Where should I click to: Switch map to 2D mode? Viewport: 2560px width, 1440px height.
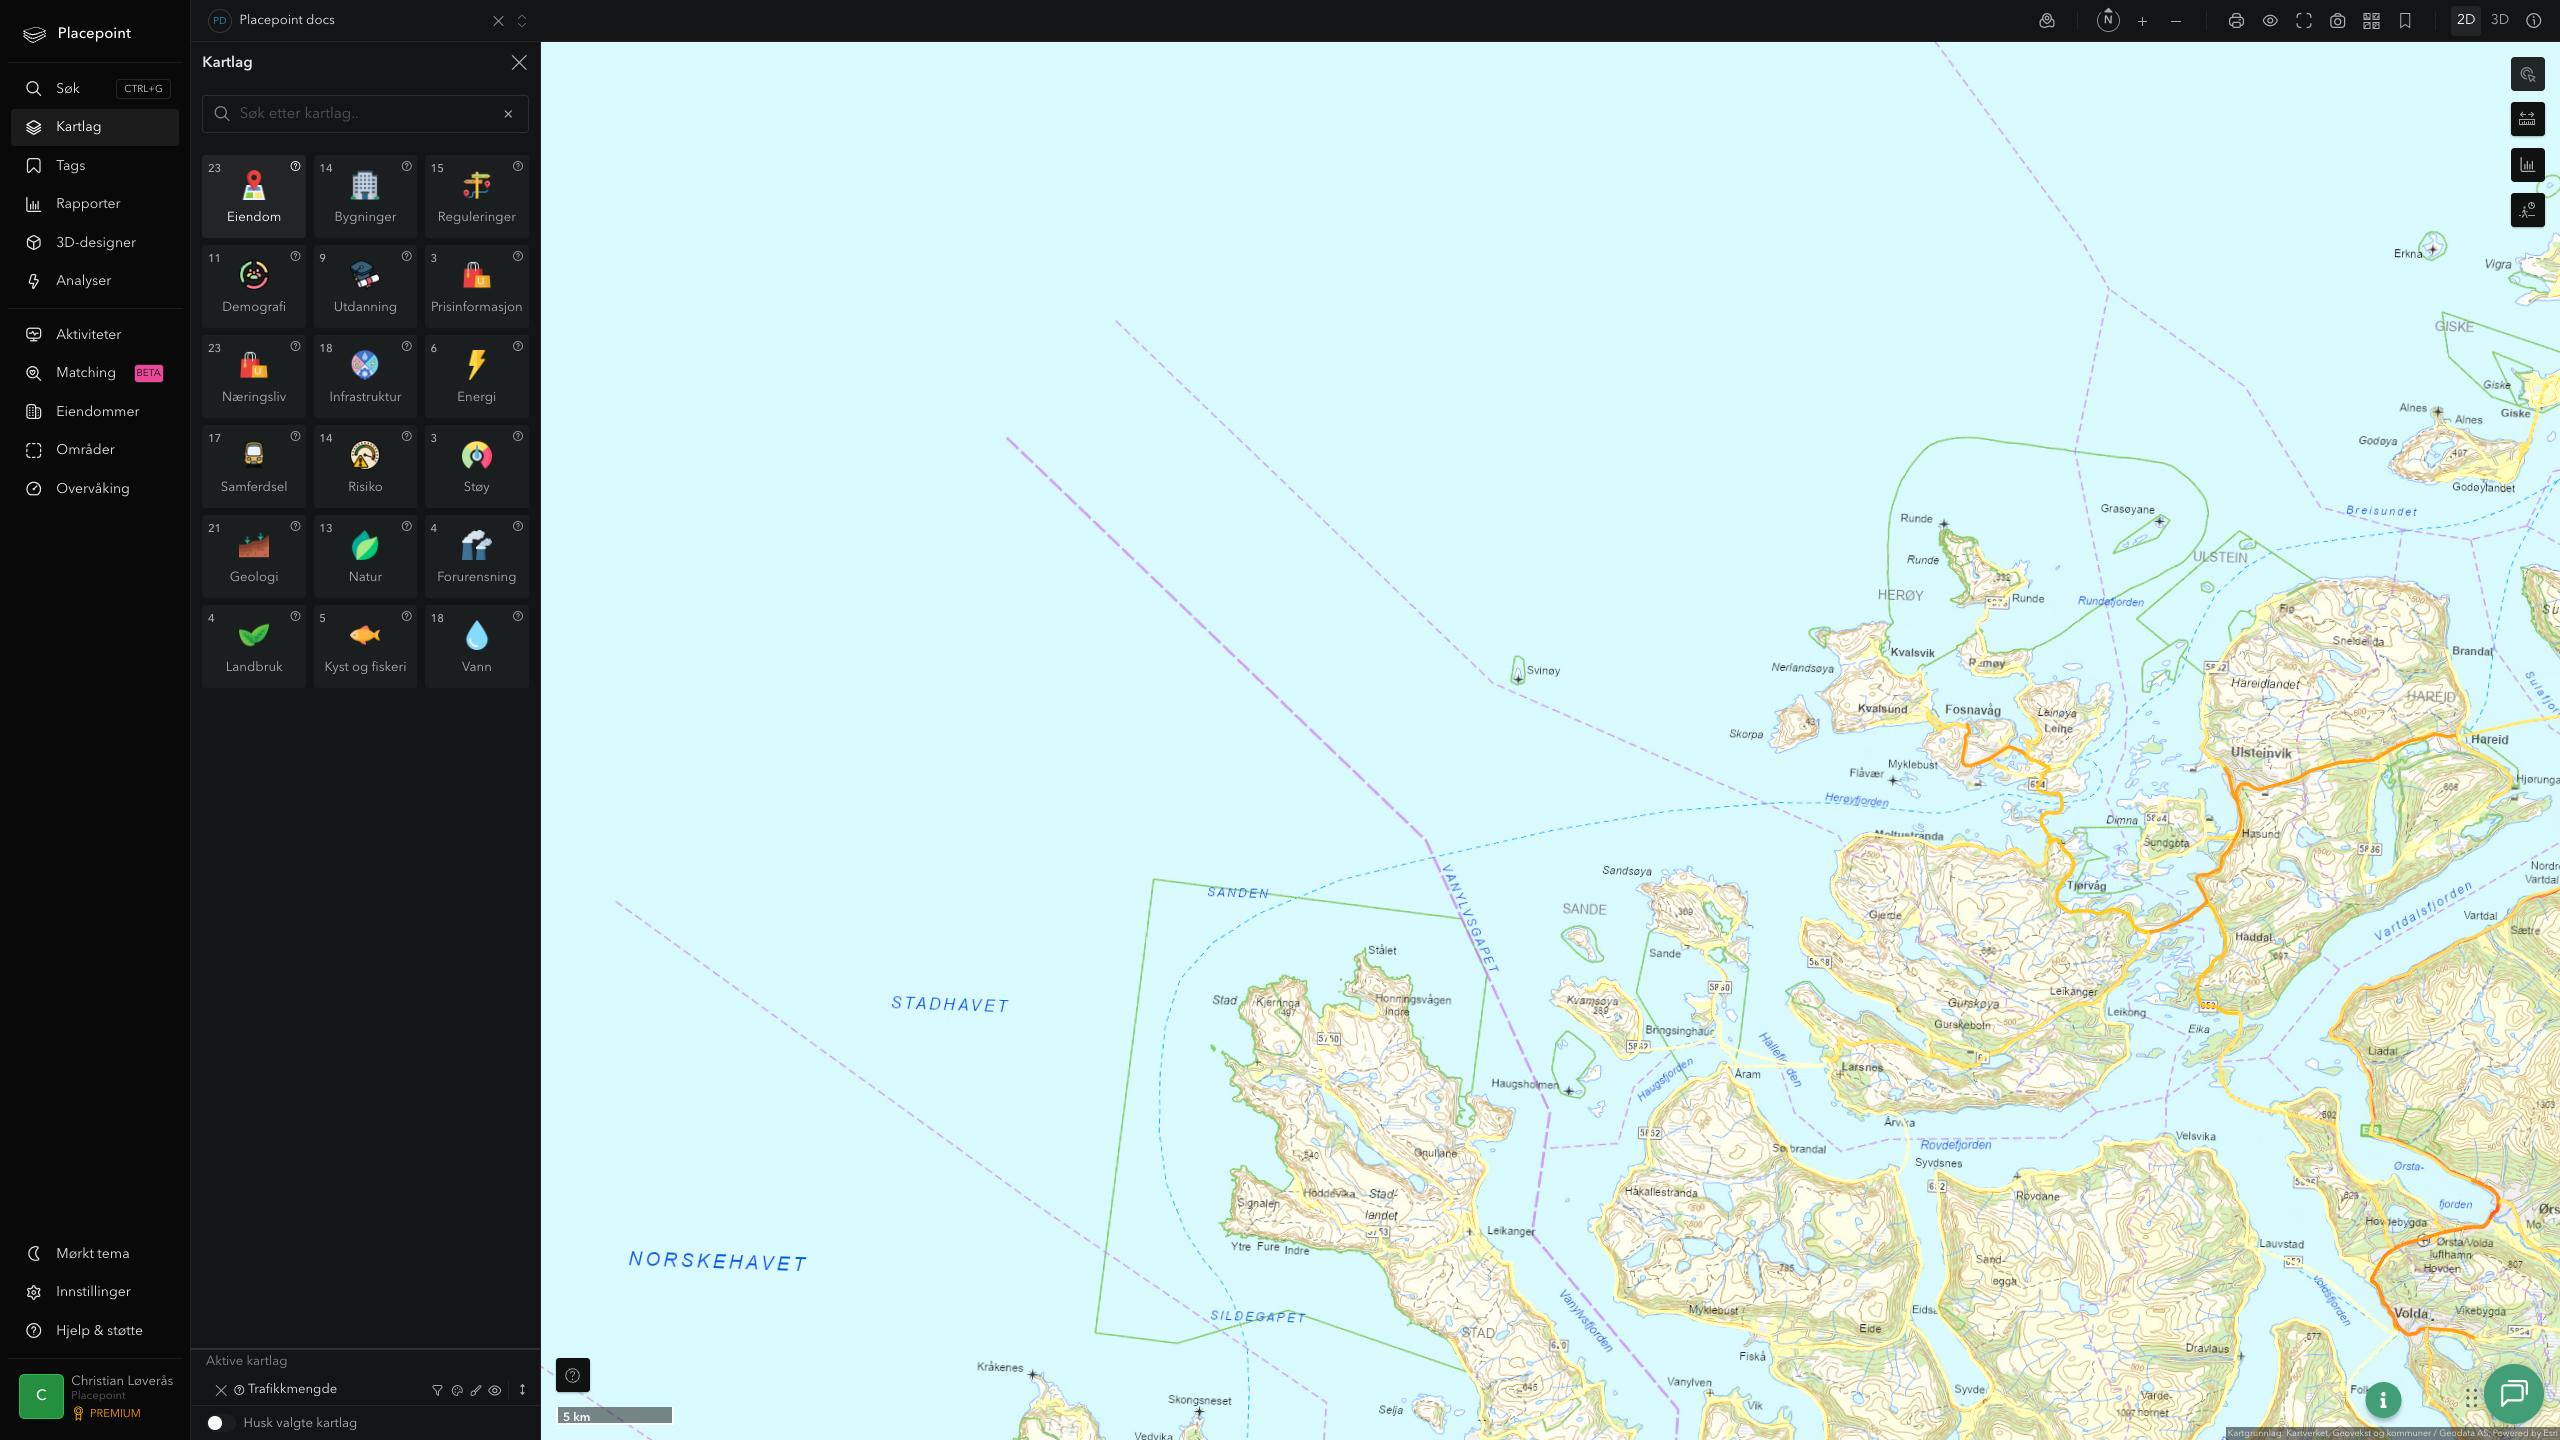[x=2466, y=20]
